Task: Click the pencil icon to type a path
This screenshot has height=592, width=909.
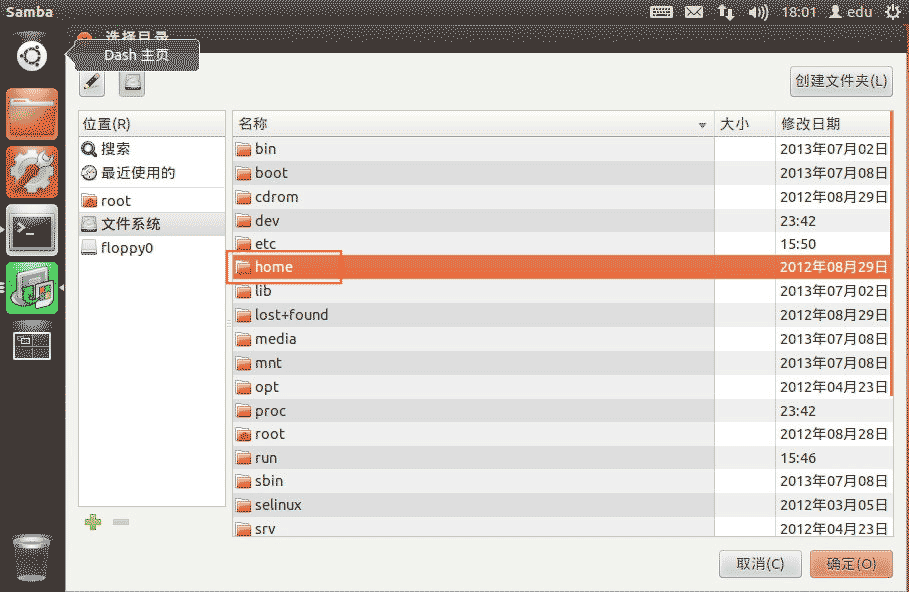Action: click(x=92, y=83)
